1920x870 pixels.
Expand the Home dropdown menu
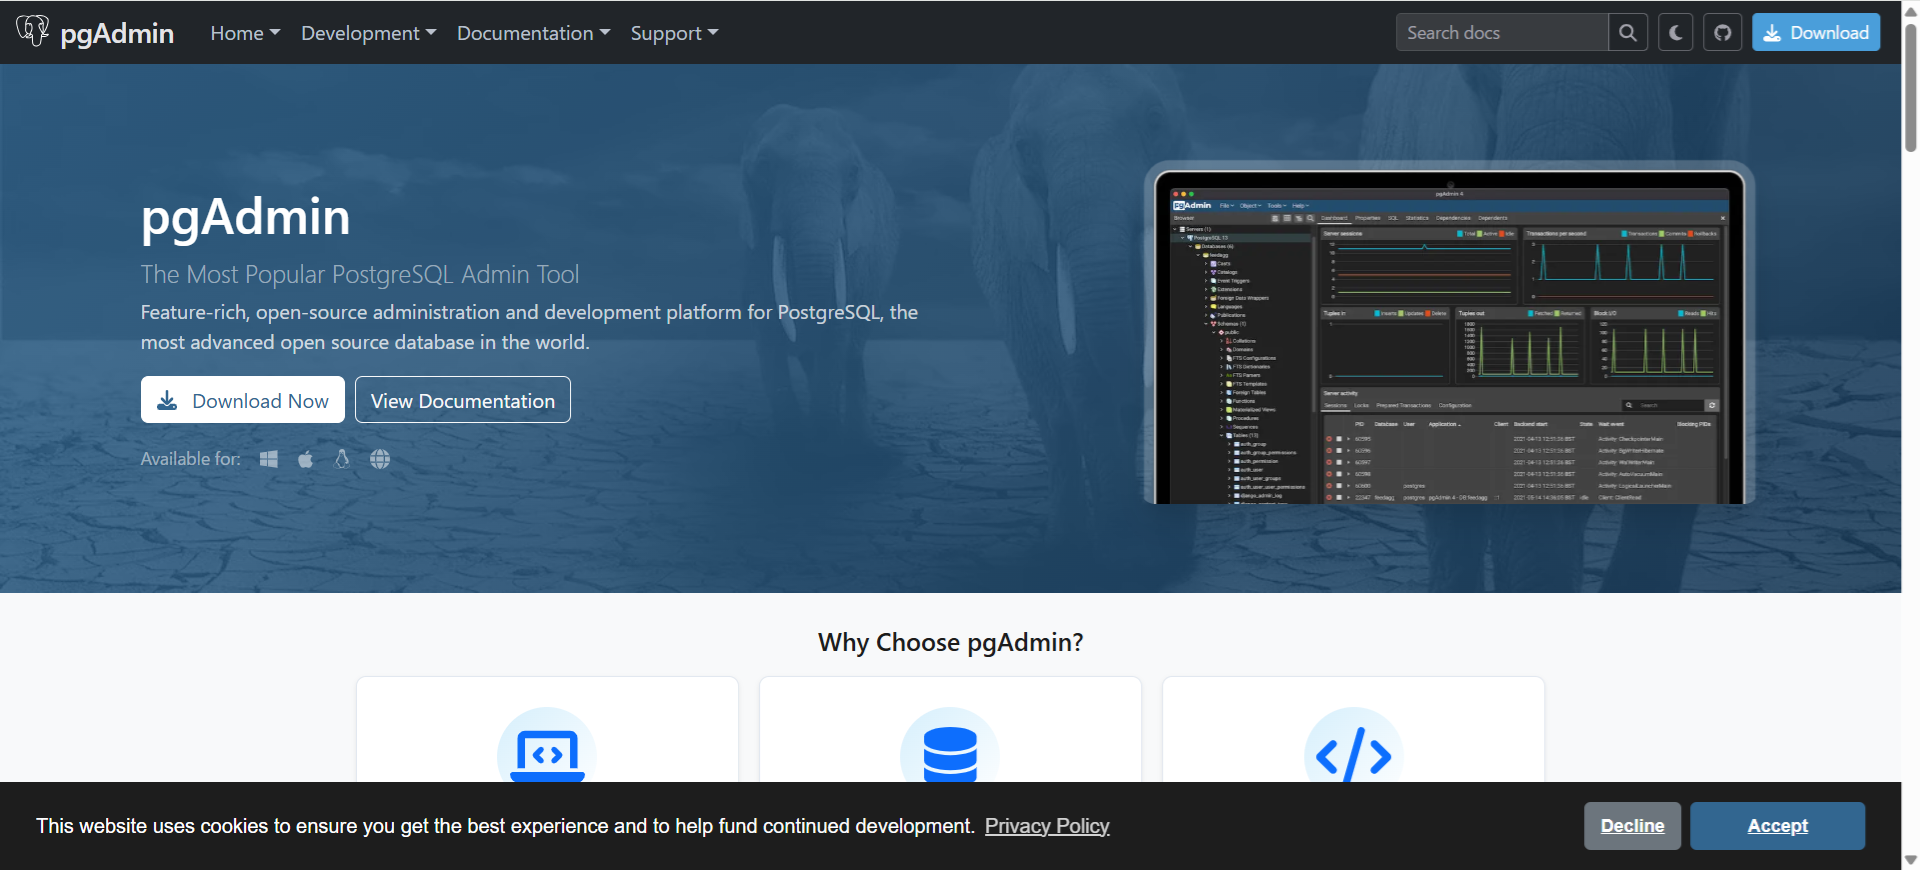(245, 33)
